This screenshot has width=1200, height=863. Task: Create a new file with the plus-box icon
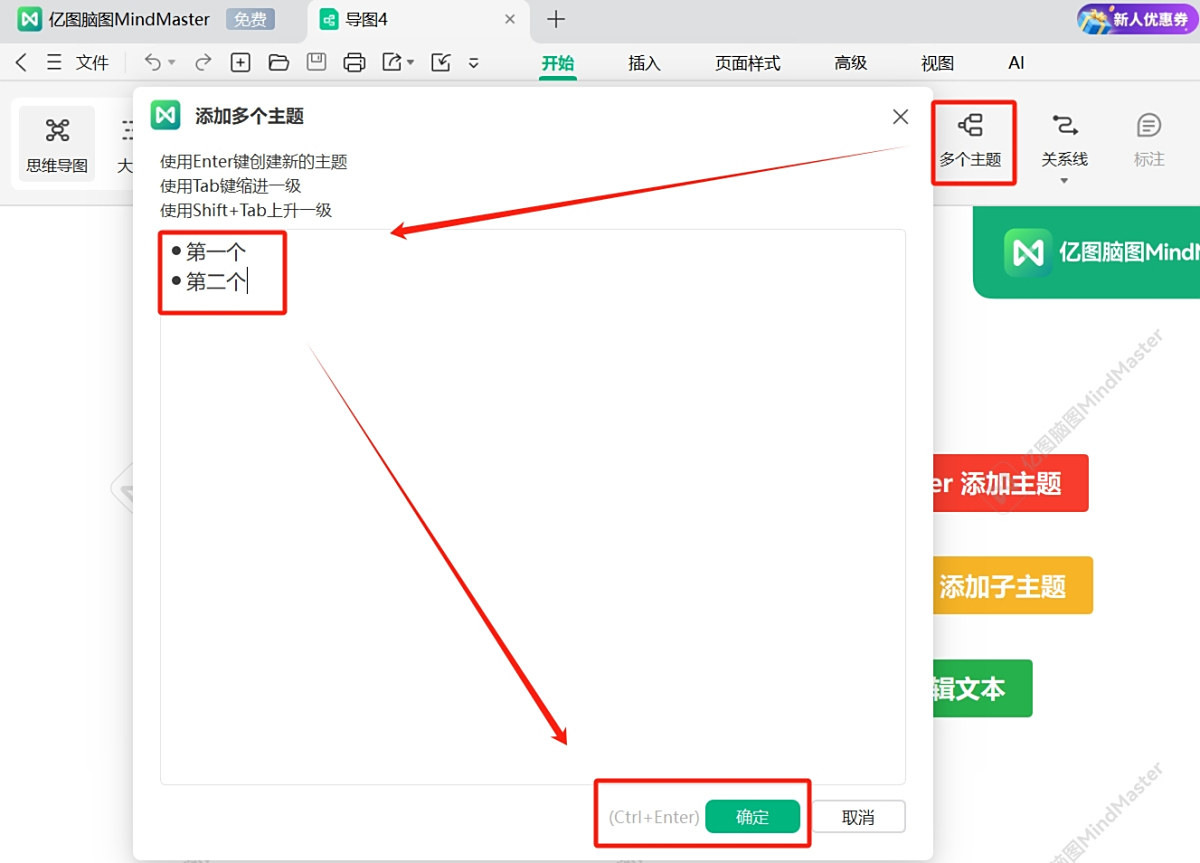[x=240, y=63]
